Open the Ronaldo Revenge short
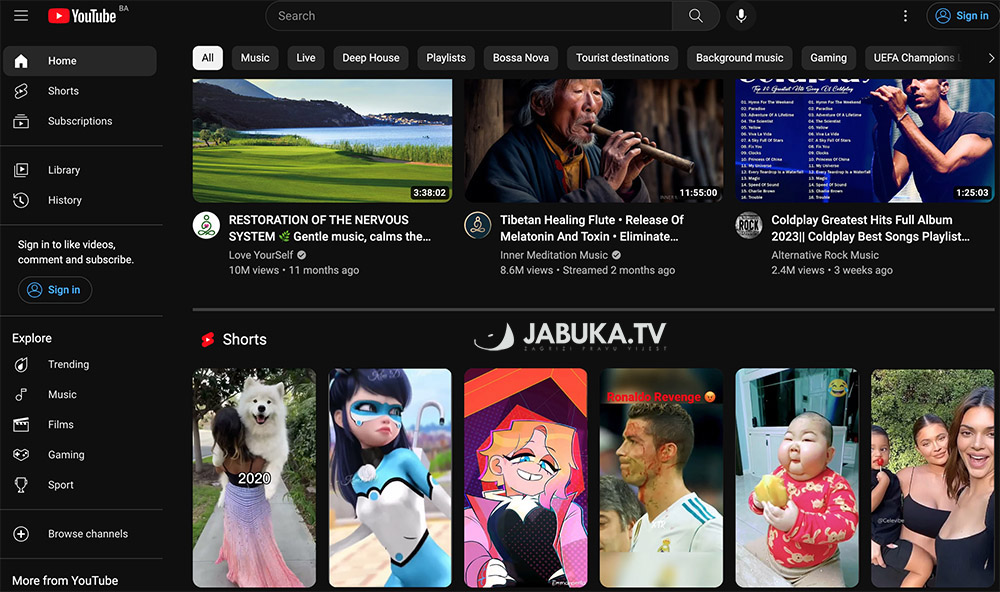This screenshot has width=1000, height=592. [x=661, y=478]
